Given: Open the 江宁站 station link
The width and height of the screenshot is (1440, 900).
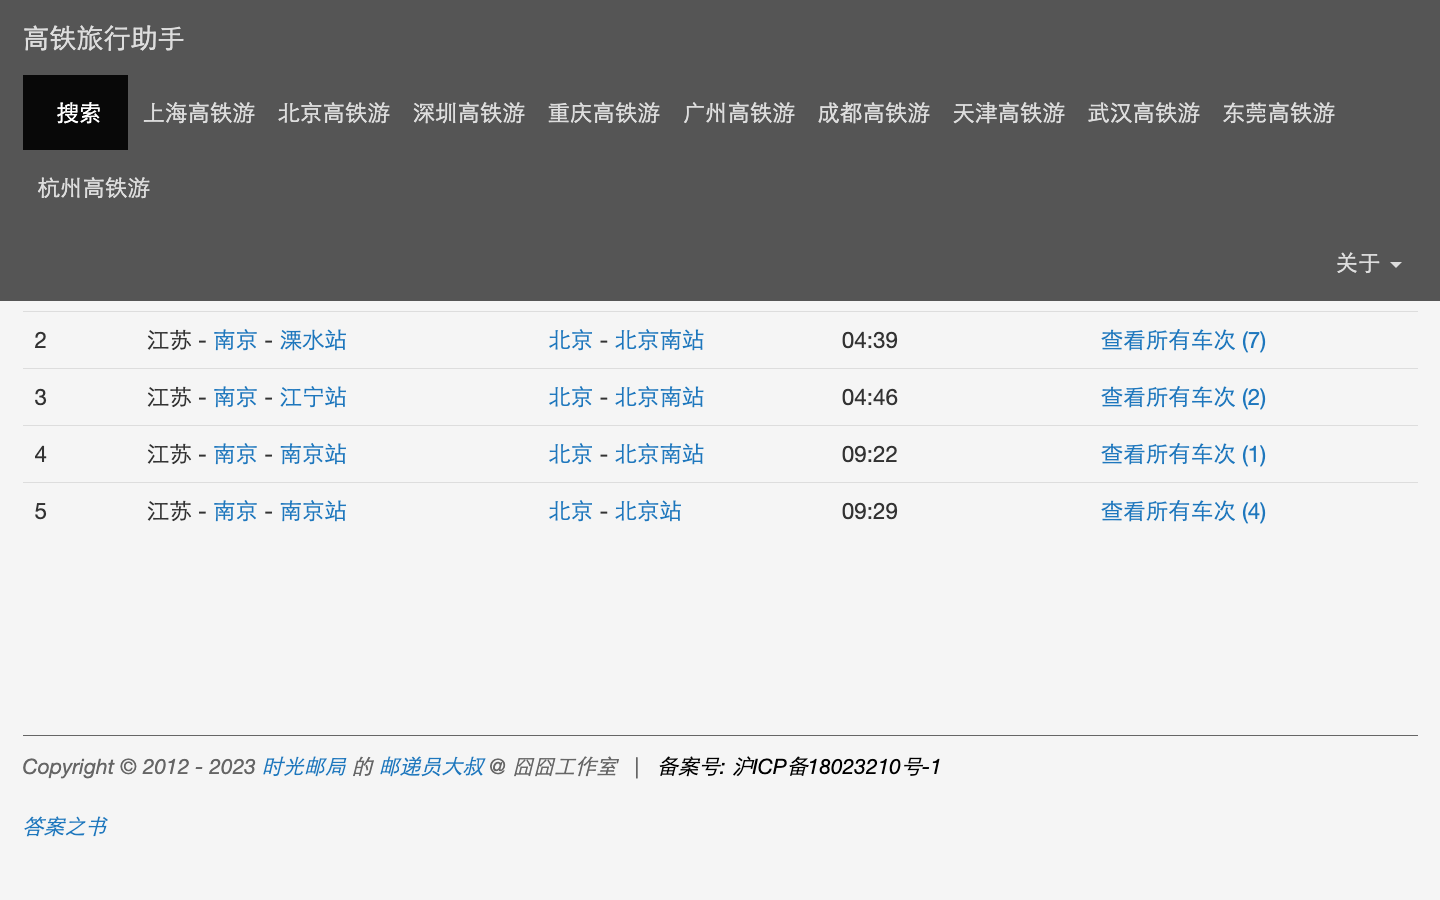Looking at the screenshot, I should (313, 397).
